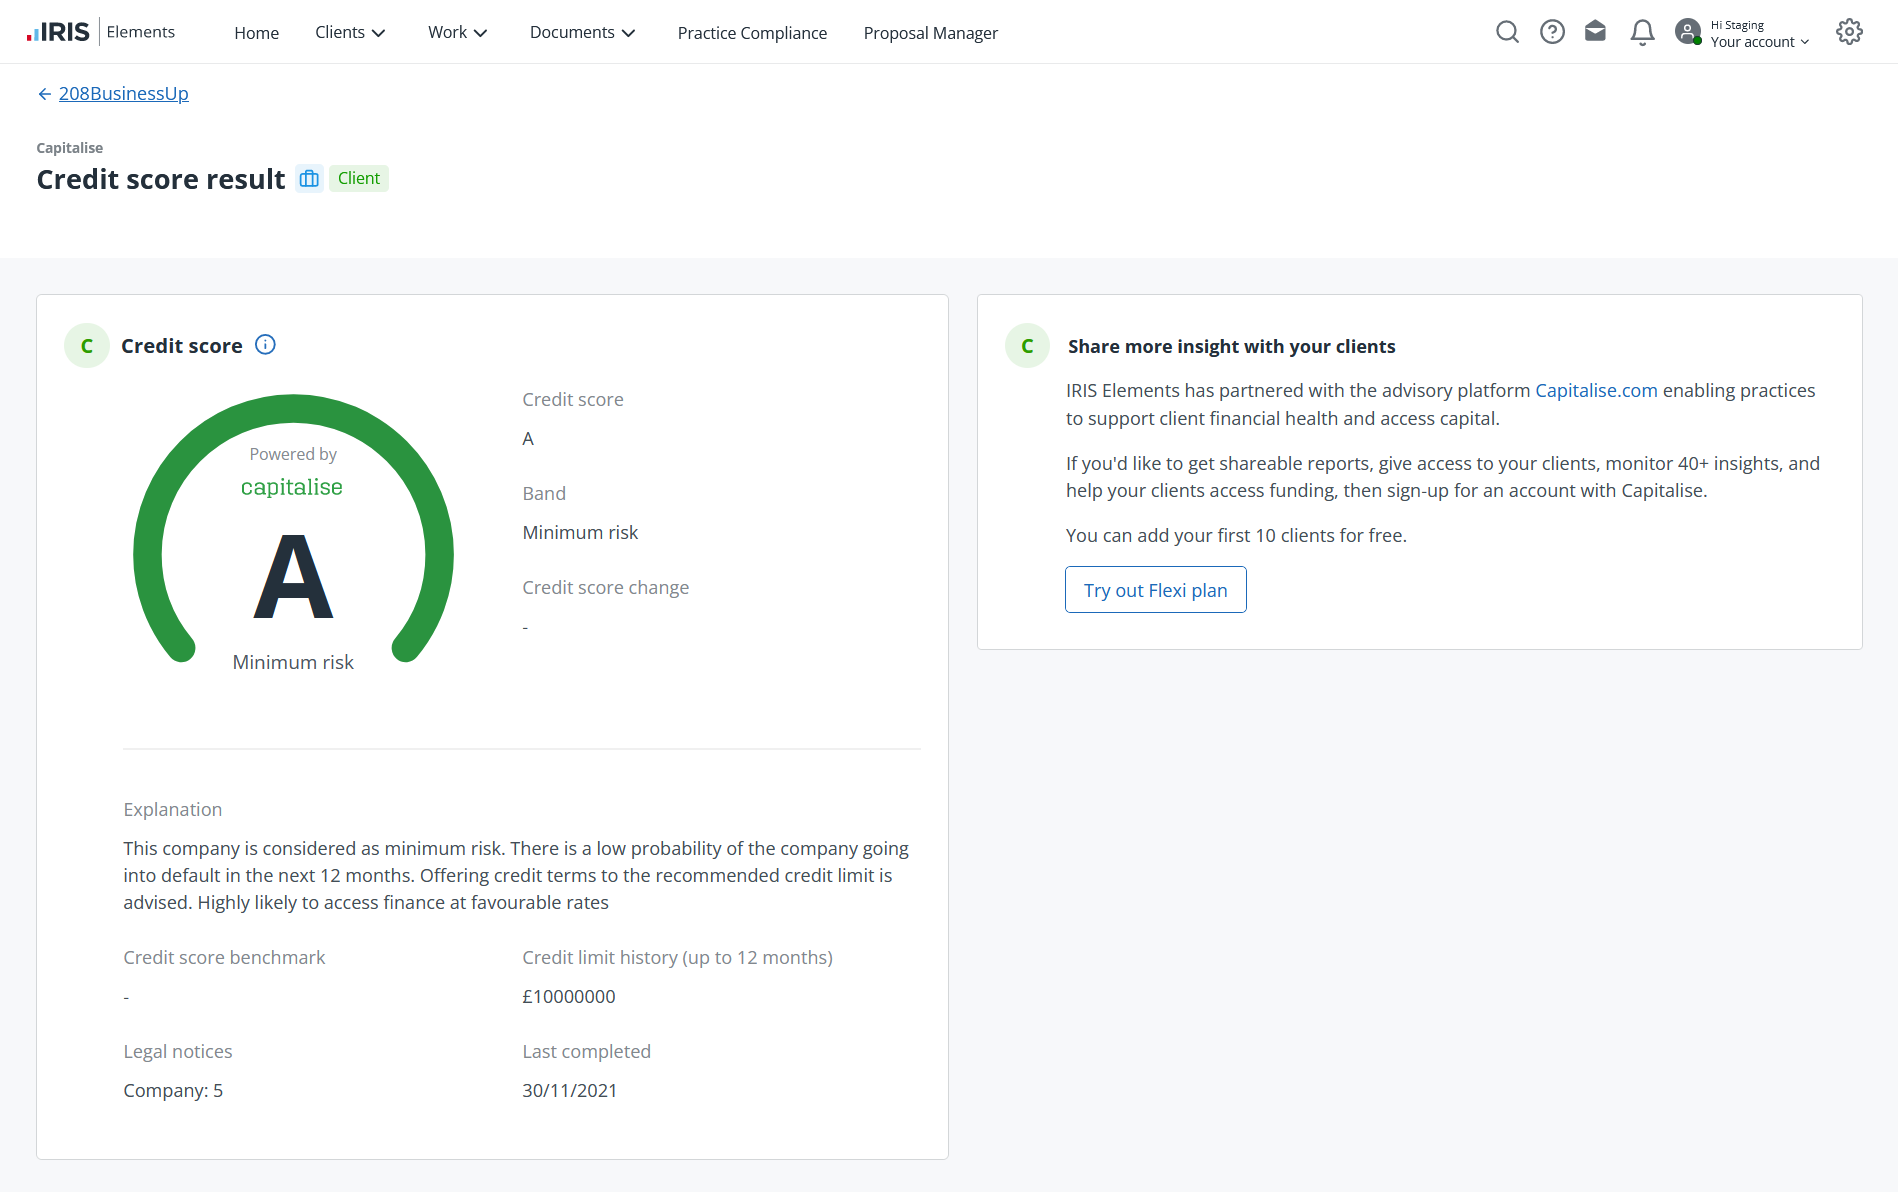Click the green credit score gauge
The height and width of the screenshot is (1192, 1898).
pyautogui.click(x=293, y=530)
